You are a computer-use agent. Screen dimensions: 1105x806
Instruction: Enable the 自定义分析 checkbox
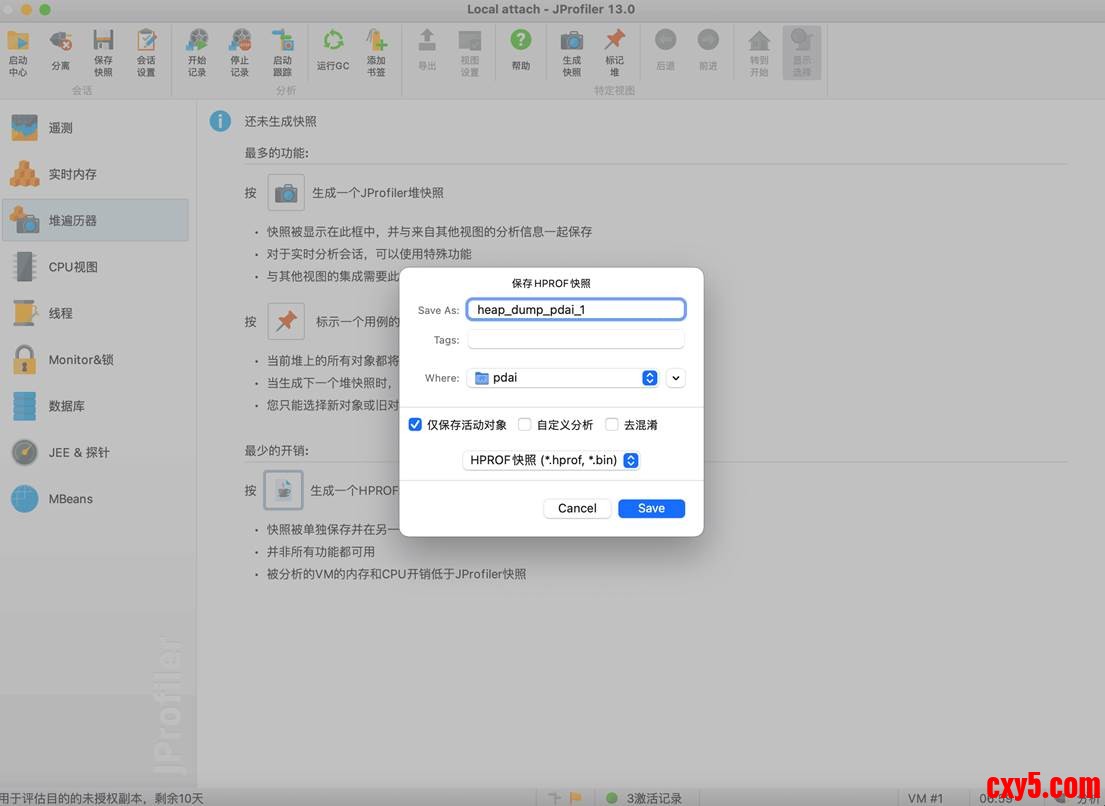pyautogui.click(x=525, y=425)
